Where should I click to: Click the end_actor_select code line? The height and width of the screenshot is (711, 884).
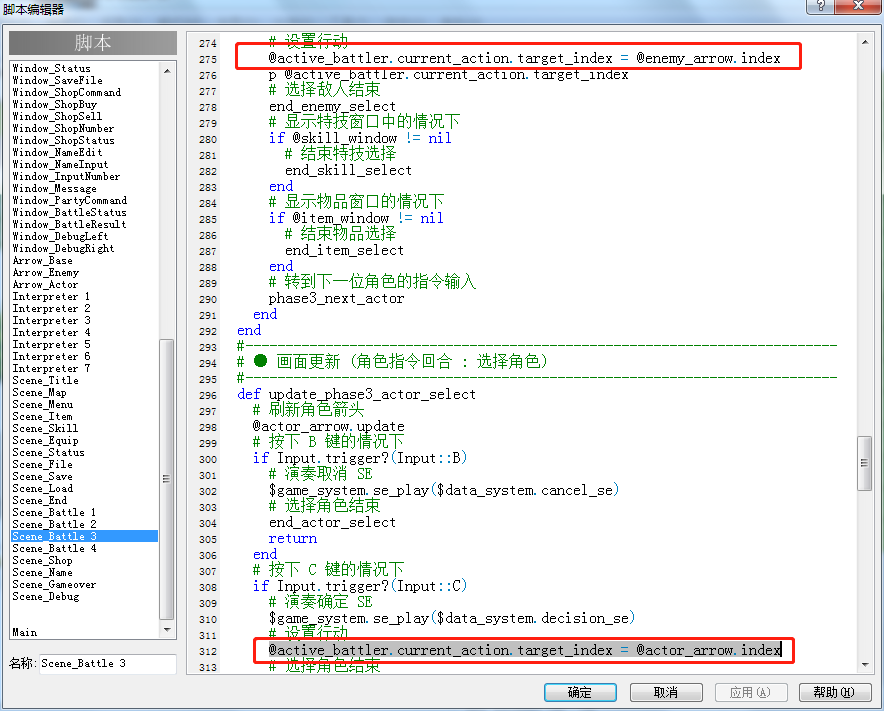click(x=332, y=522)
